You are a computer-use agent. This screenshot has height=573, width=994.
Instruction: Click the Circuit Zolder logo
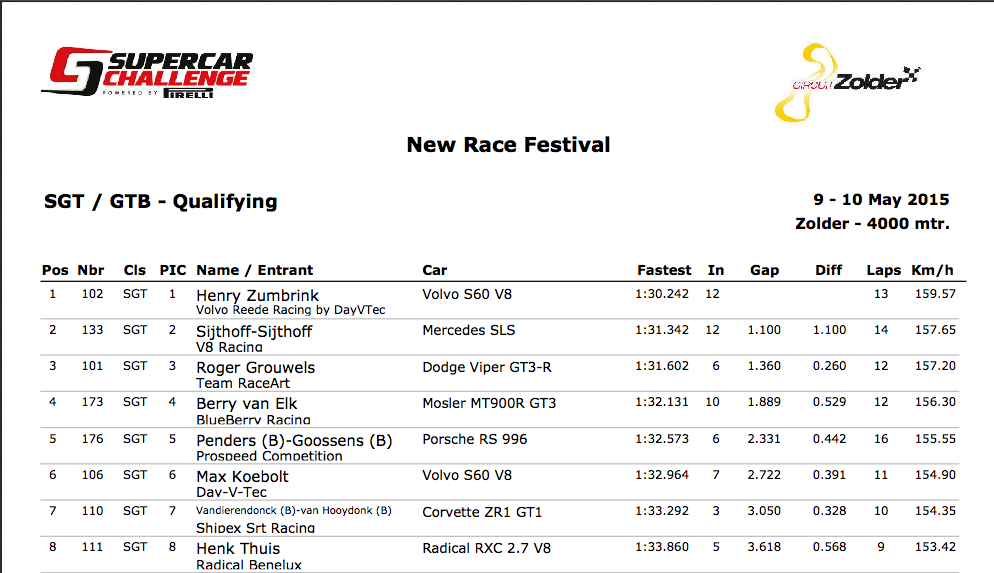(x=847, y=82)
